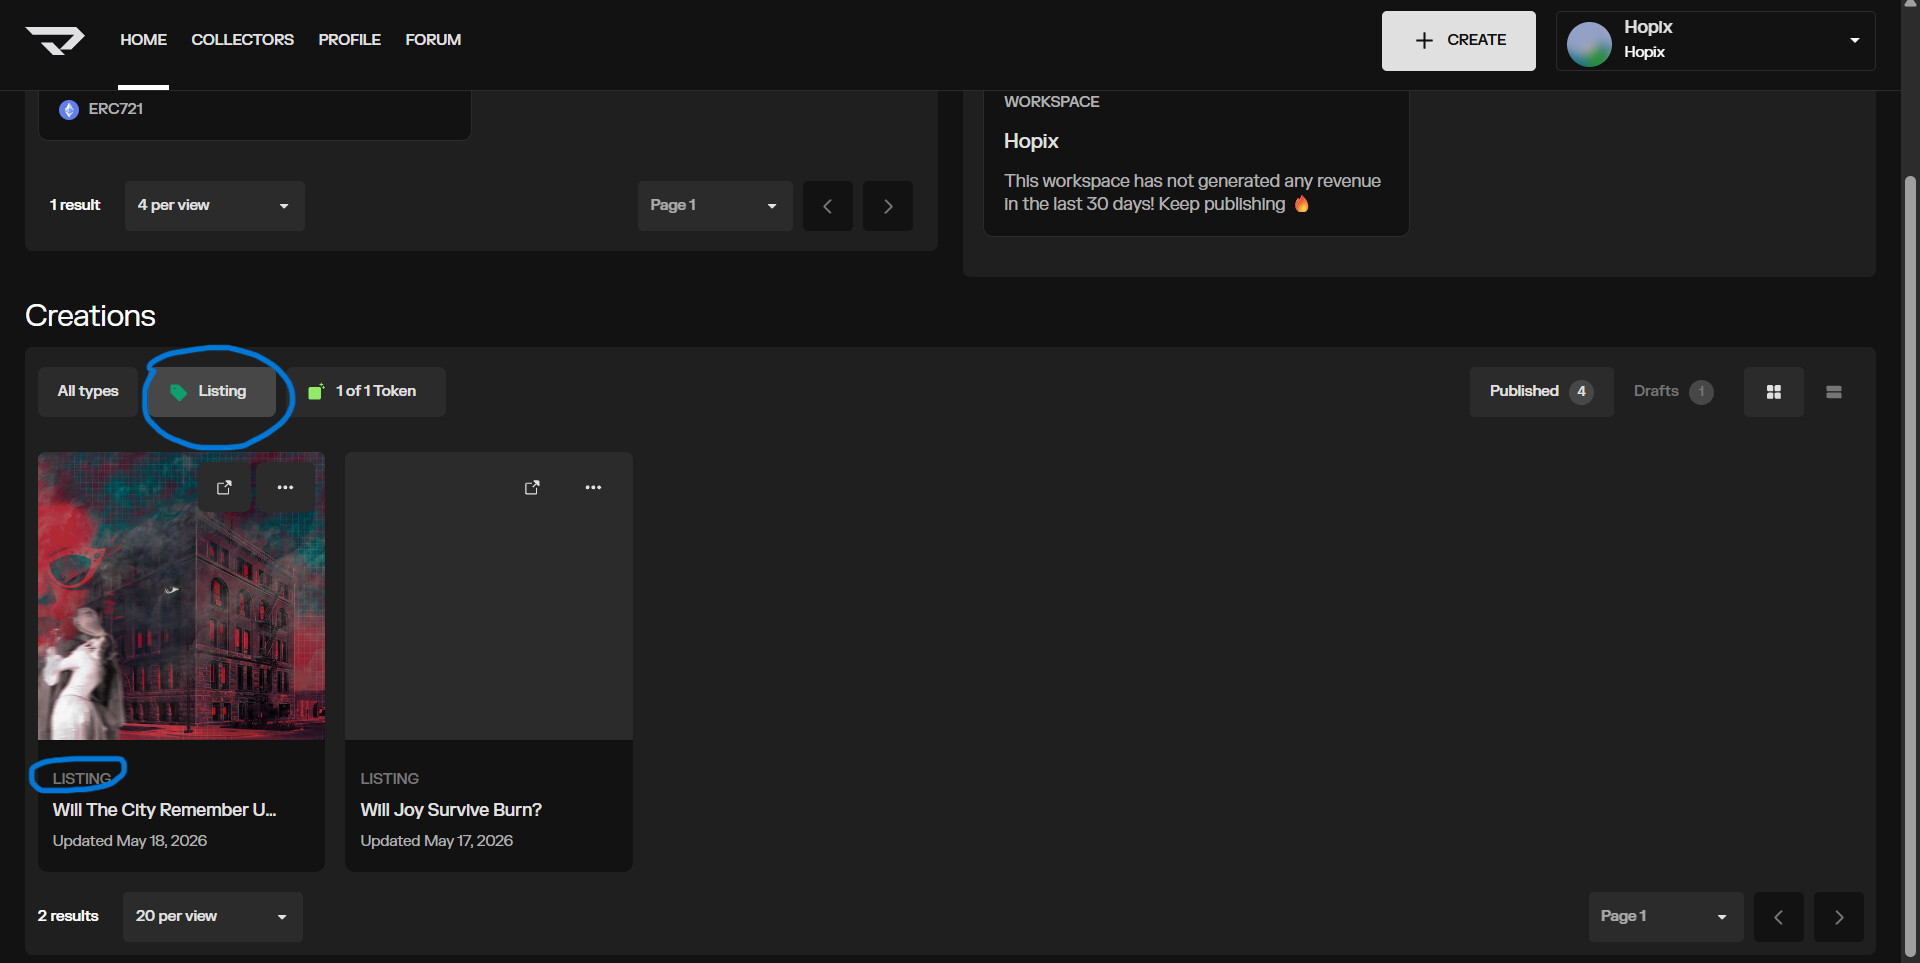Image resolution: width=1920 pixels, height=963 pixels.
Task: Switch to grid view layout
Action: tap(1774, 392)
